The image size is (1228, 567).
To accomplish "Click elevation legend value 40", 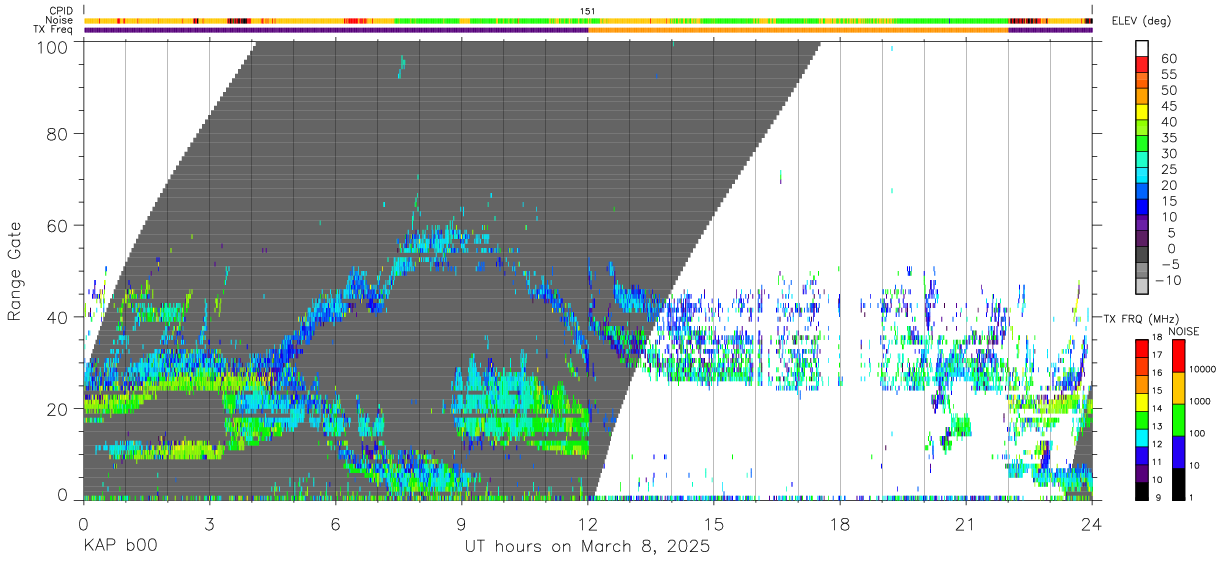I will click(1169, 122).
